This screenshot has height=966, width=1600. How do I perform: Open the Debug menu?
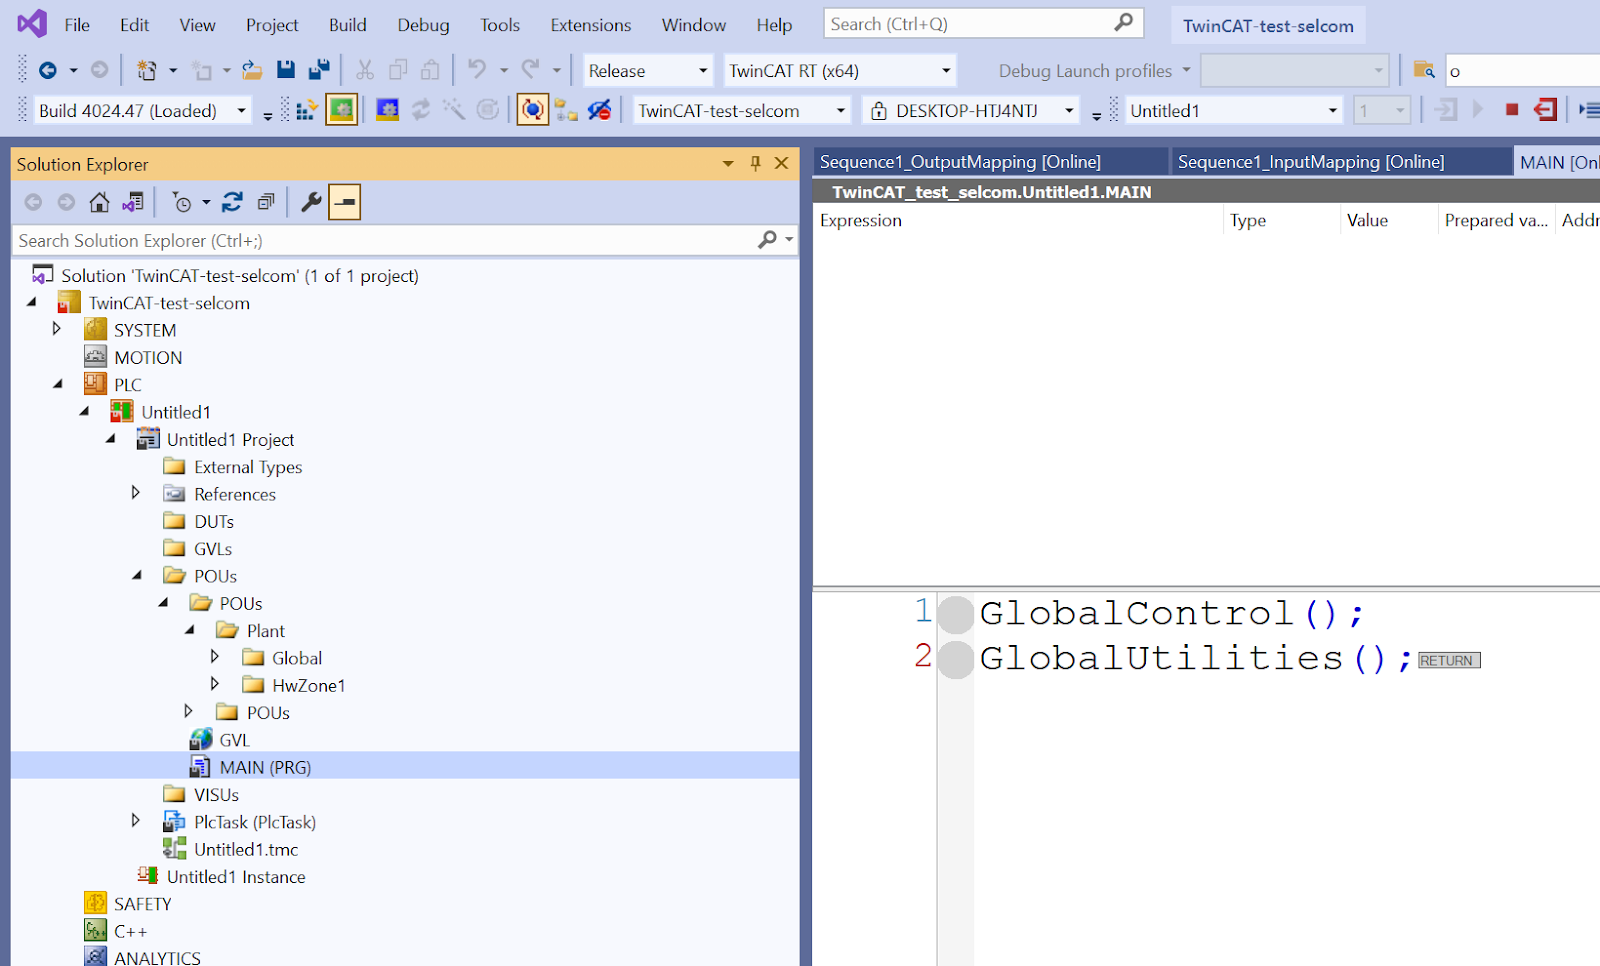(x=423, y=25)
